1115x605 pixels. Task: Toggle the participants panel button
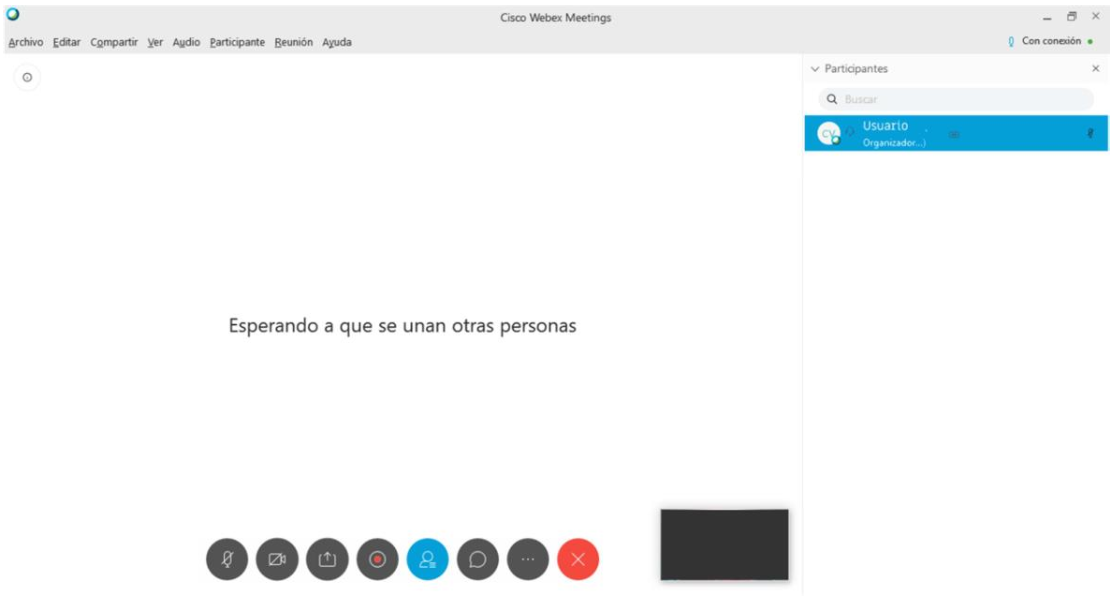pos(428,559)
